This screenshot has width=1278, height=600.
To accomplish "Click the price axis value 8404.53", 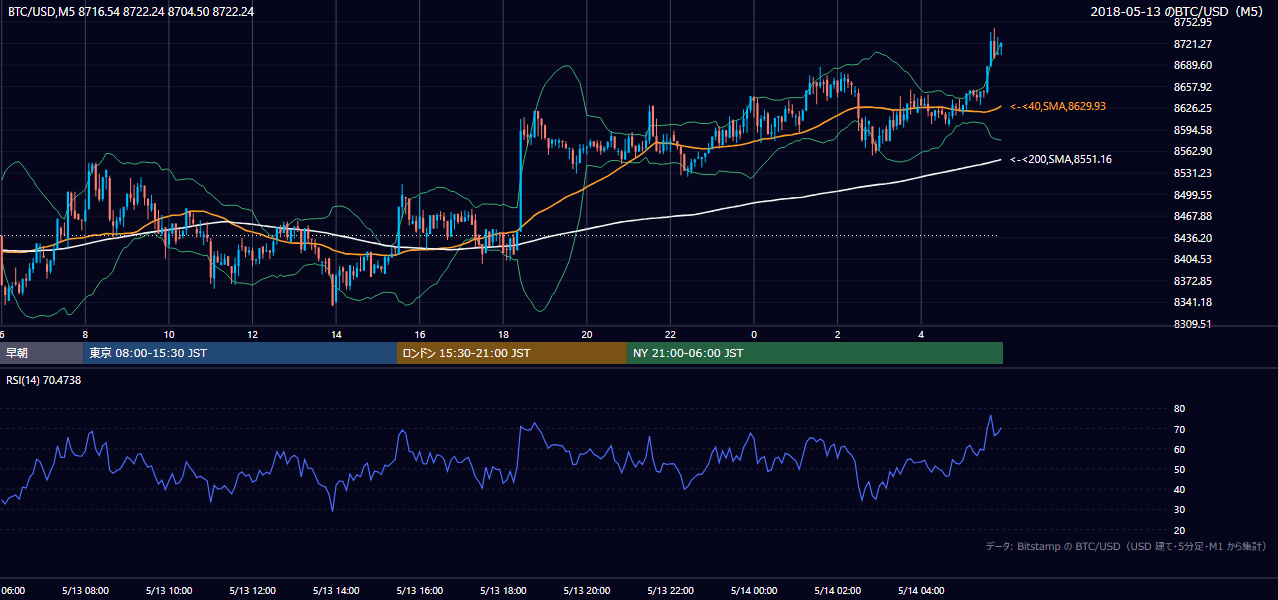I will tap(1193, 259).
